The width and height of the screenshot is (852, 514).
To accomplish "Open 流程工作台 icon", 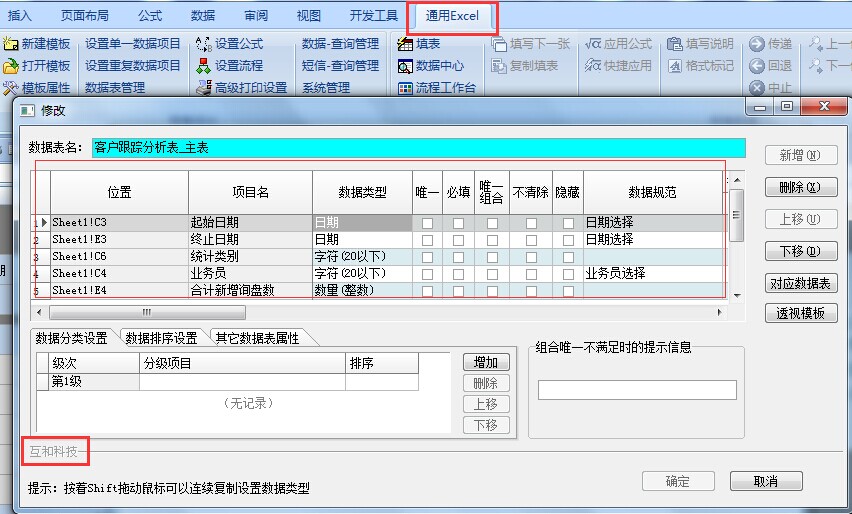I will pos(405,87).
